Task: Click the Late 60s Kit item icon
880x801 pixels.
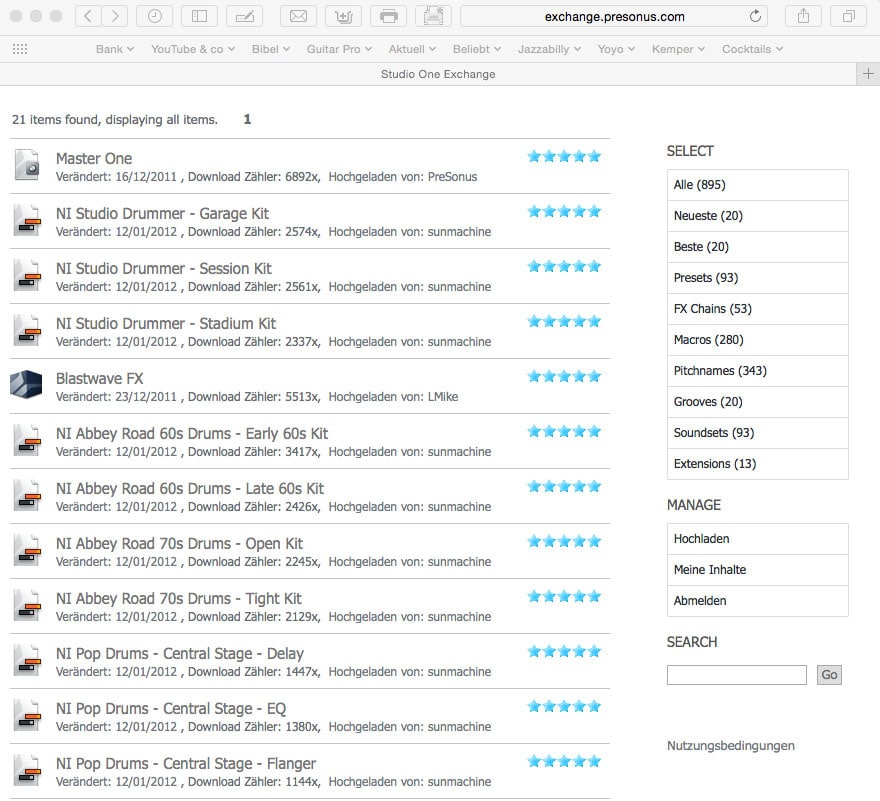Action: (27, 495)
